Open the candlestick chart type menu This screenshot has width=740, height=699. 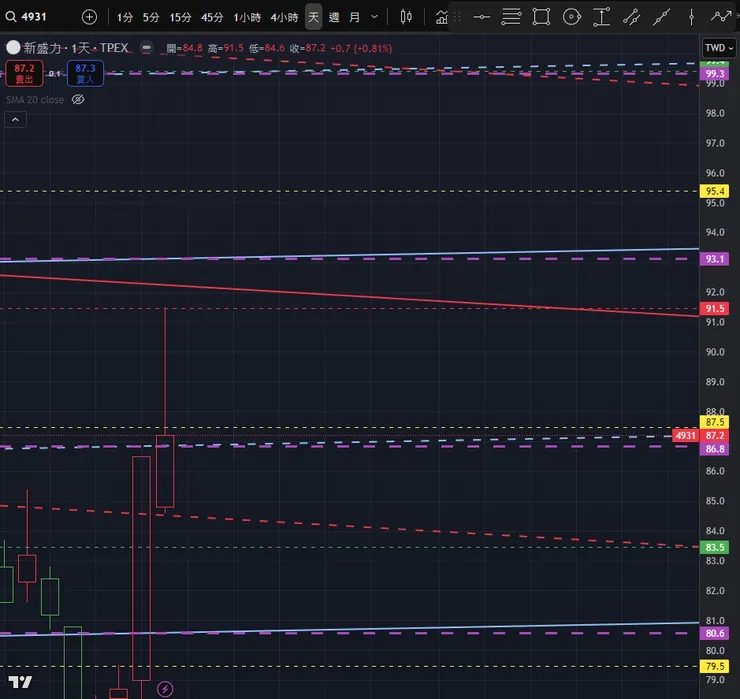click(406, 17)
